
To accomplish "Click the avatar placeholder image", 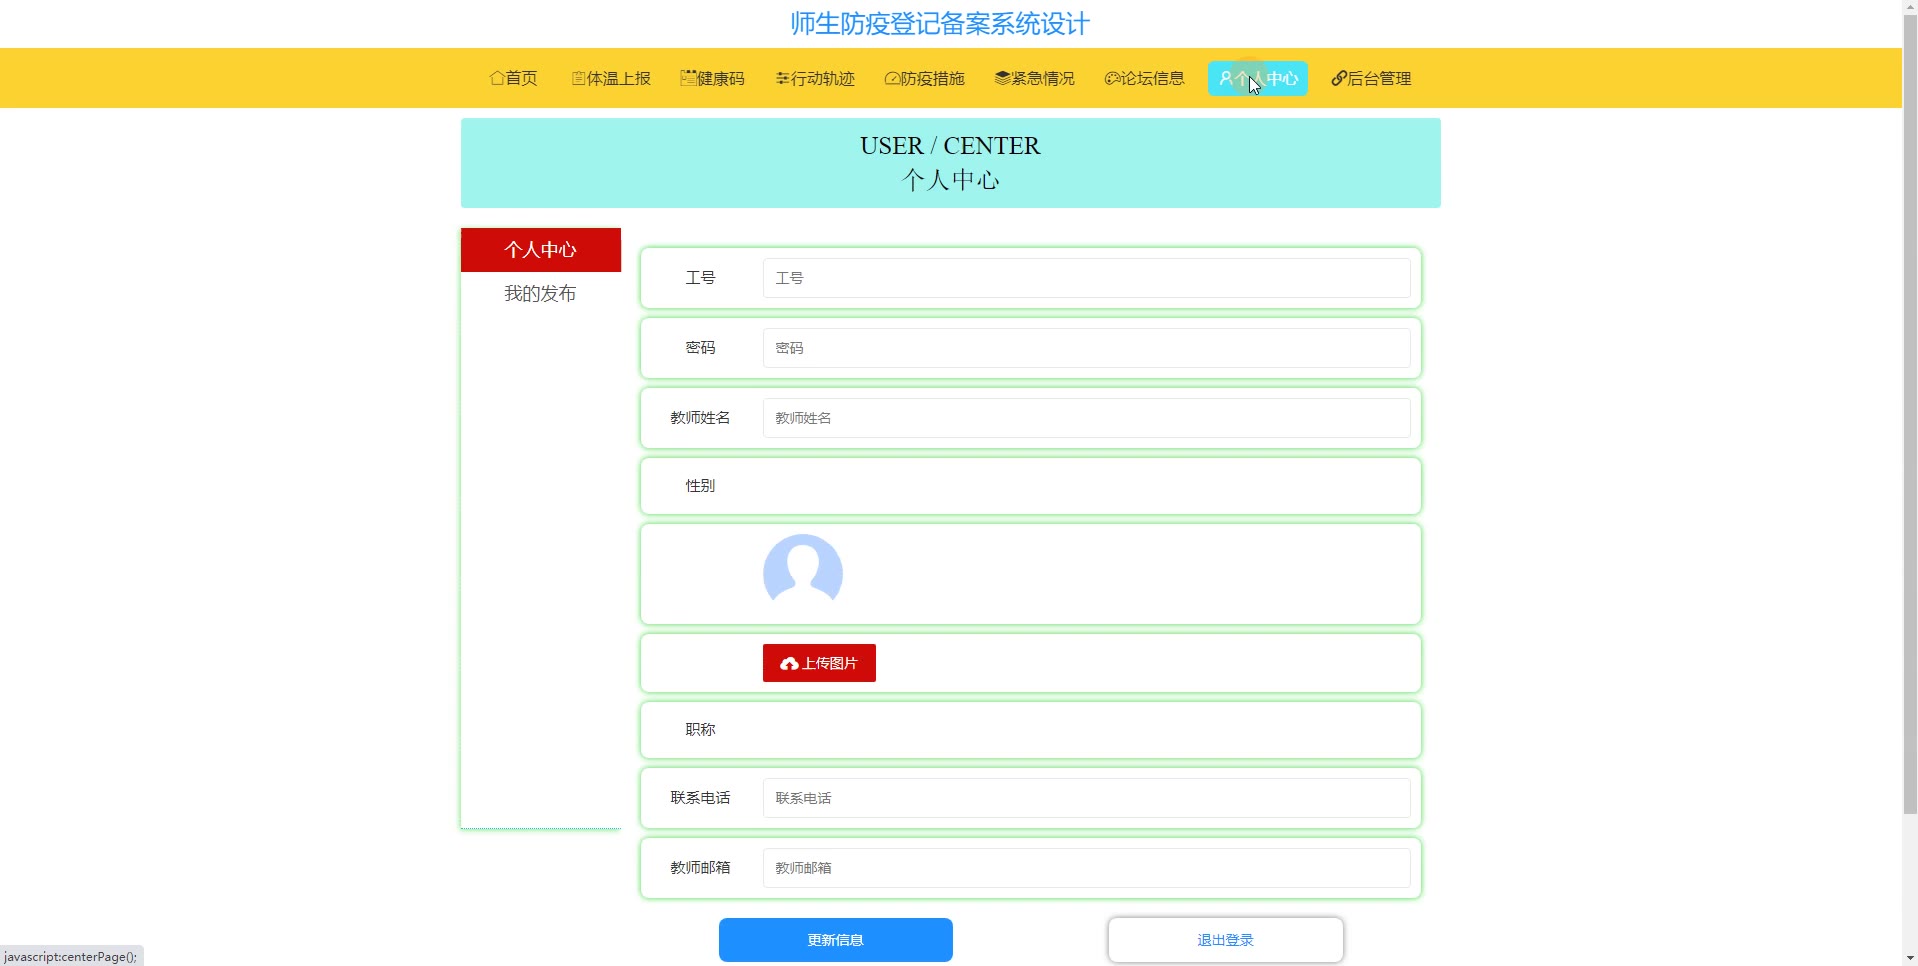I will 803,574.
